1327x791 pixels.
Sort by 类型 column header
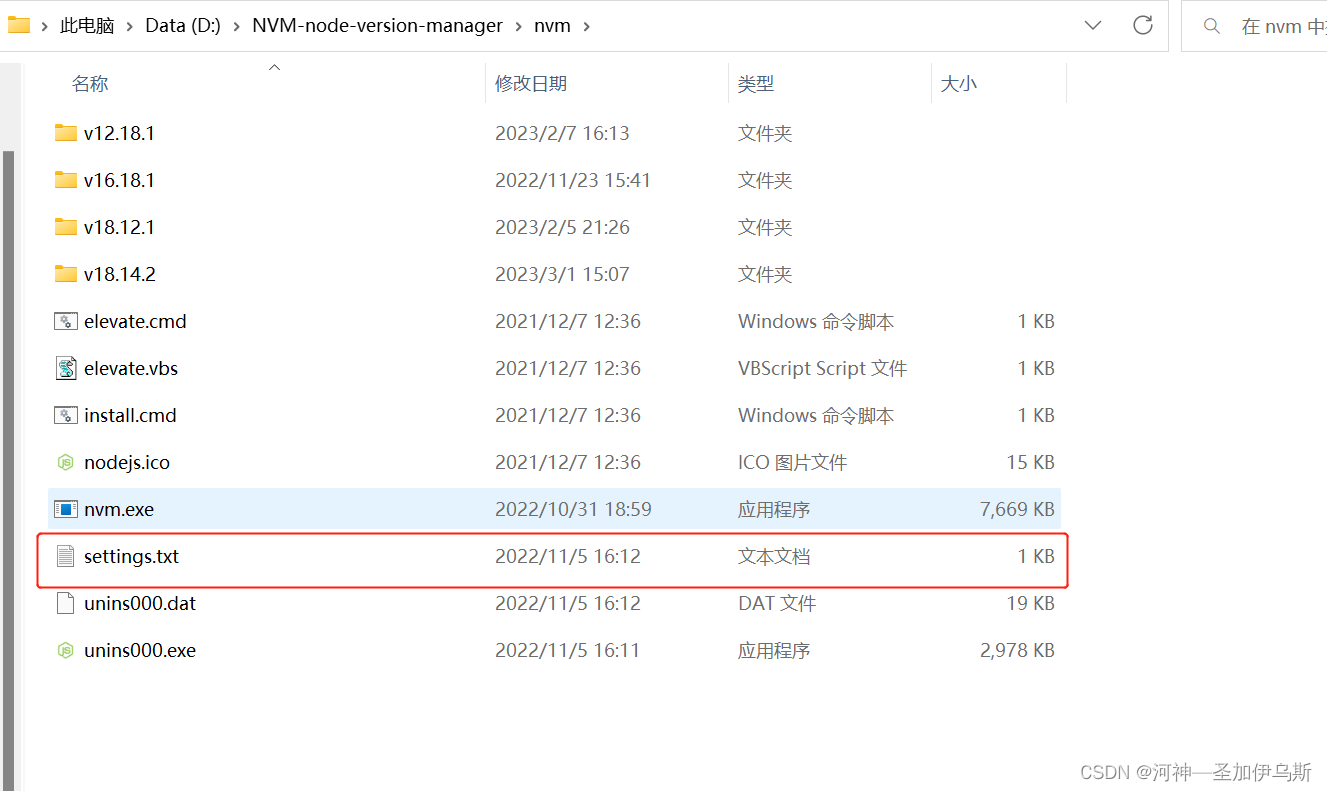(756, 84)
